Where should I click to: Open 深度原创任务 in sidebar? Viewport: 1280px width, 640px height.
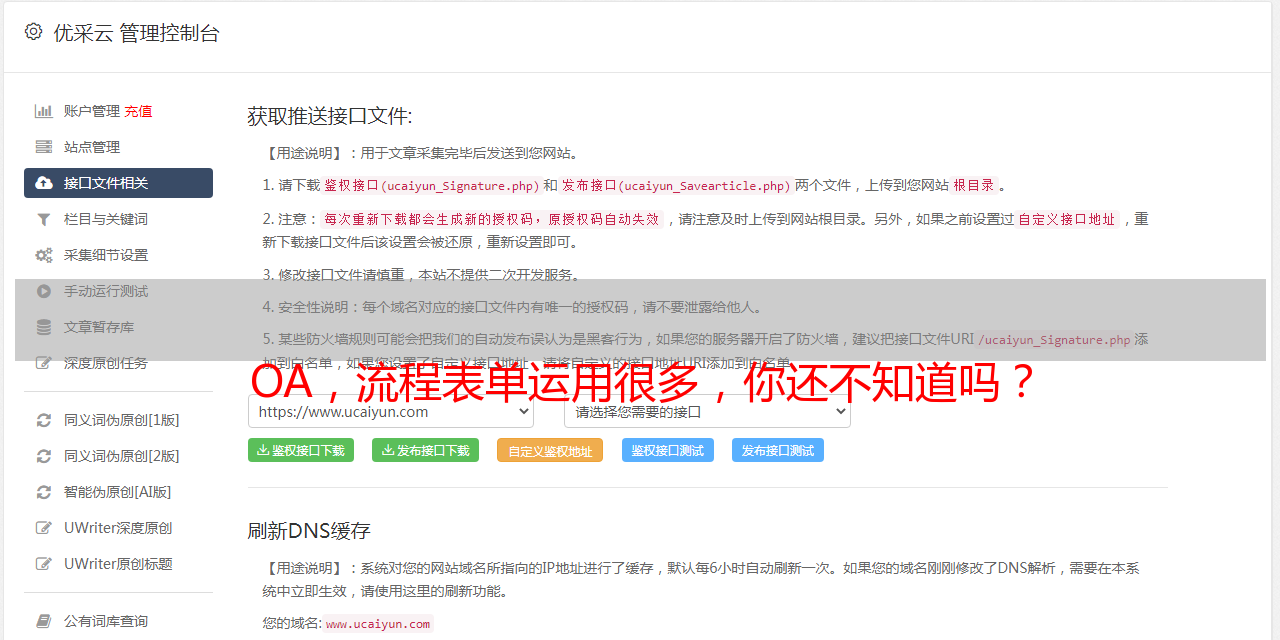pos(106,363)
